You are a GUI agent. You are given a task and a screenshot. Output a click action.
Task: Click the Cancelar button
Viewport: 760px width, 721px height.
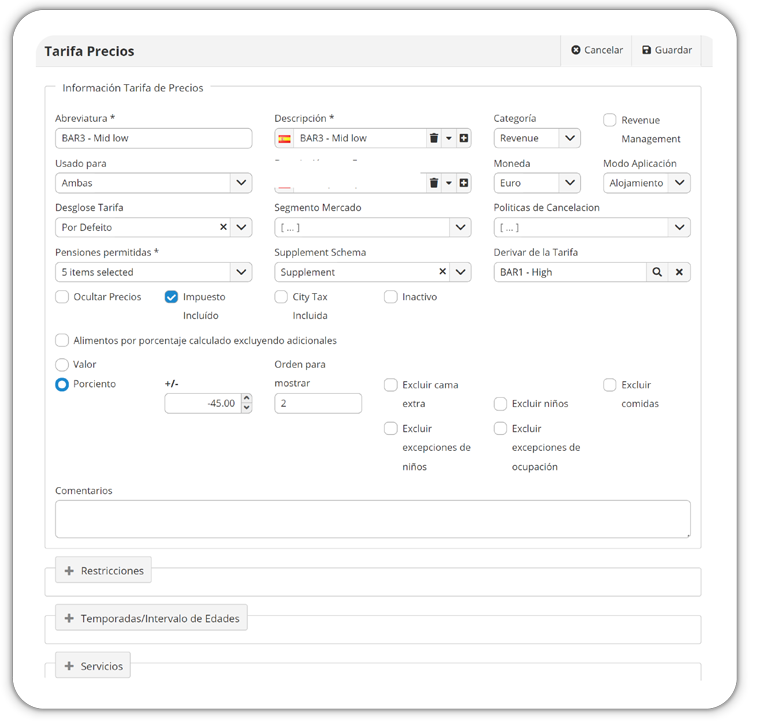(597, 50)
